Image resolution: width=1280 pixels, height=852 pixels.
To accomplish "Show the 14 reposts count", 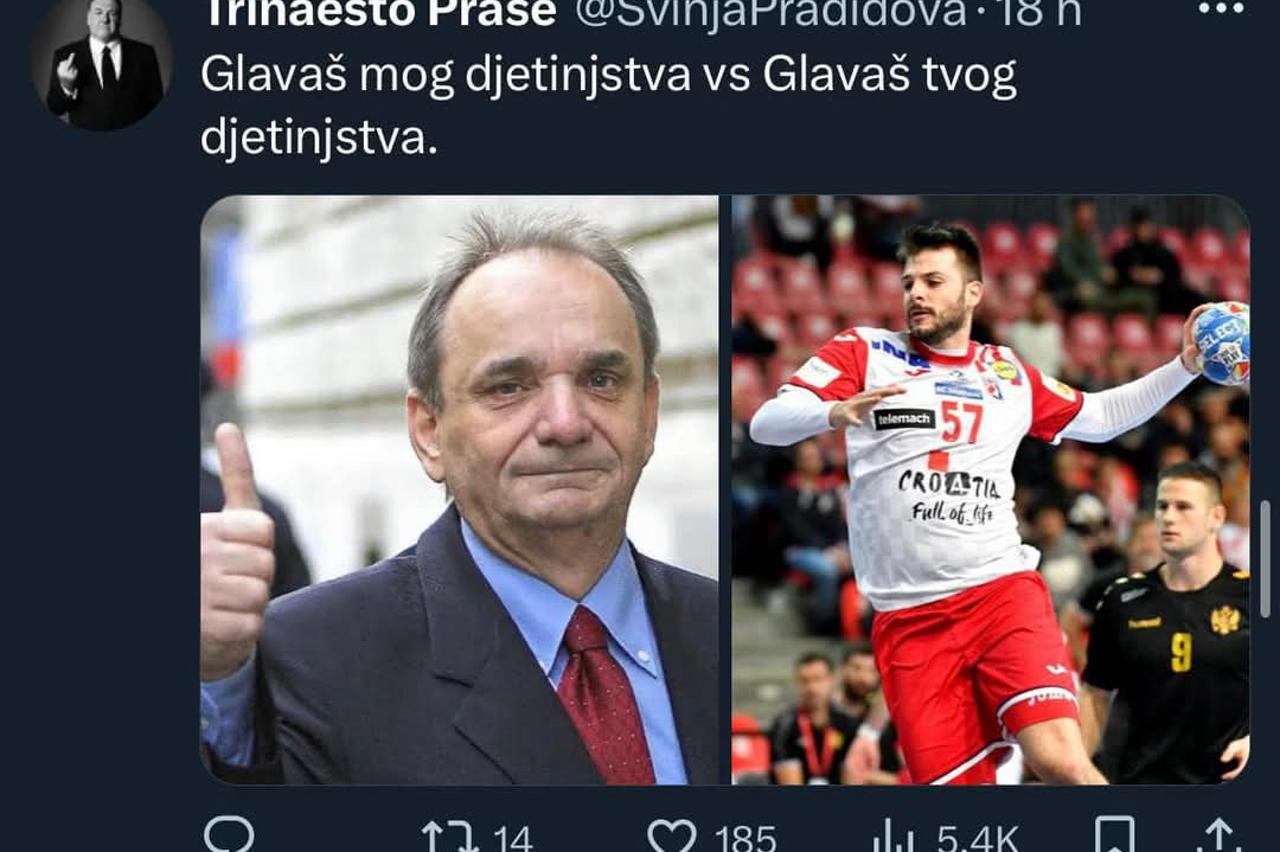I will pyautogui.click(x=513, y=838).
